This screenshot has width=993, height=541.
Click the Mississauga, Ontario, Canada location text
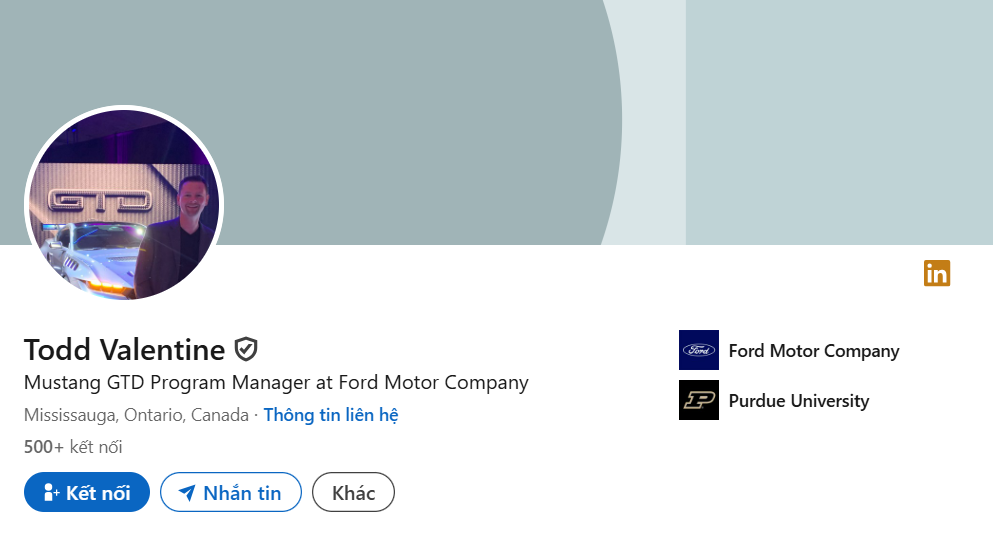coord(136,415)
